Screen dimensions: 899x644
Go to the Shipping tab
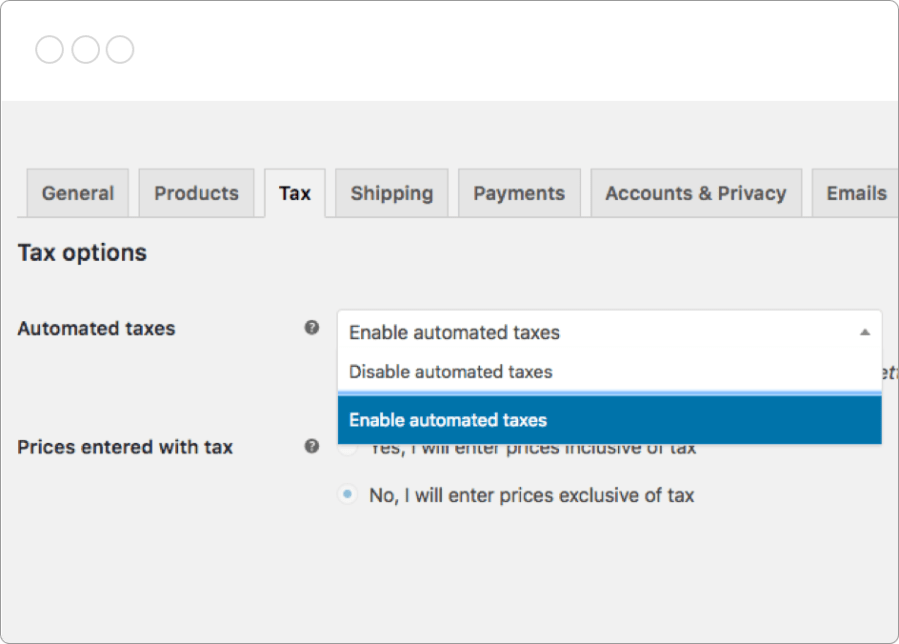pos(391,194)
